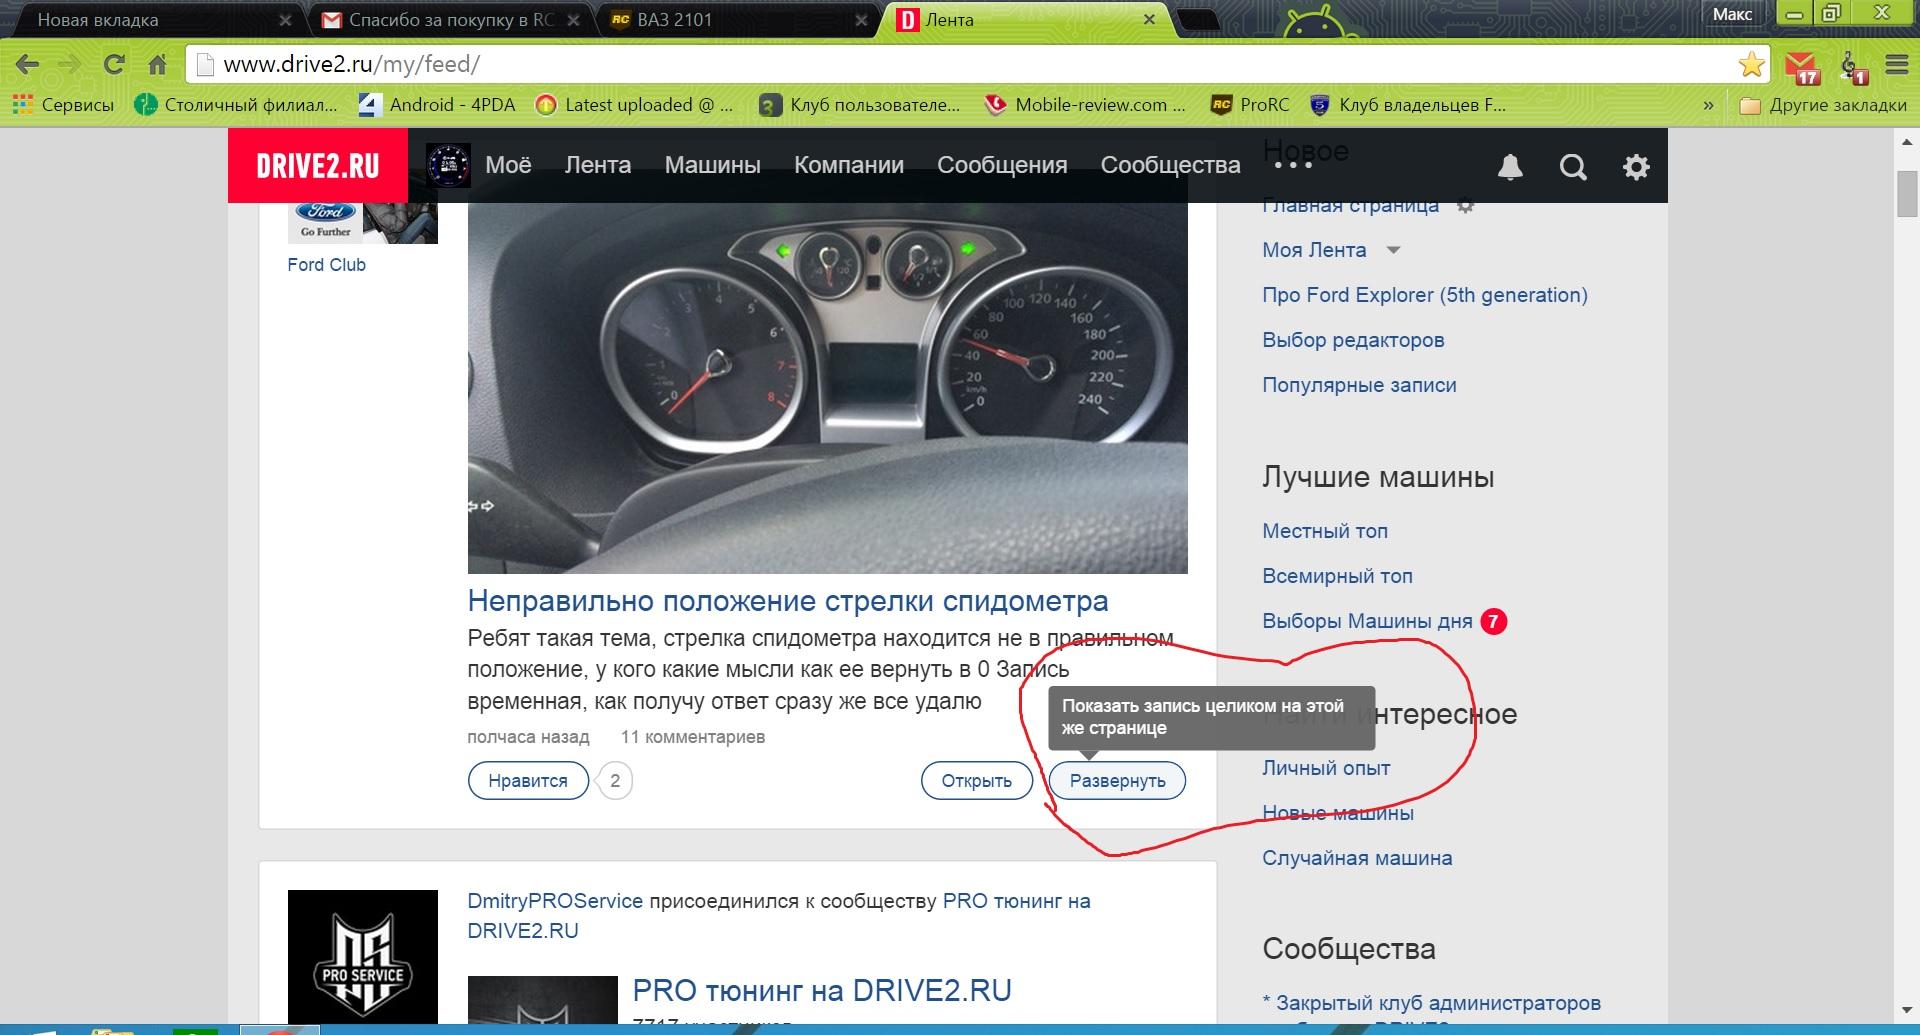The width and height of the screenshot is (1920, 1035).
Task: Open the Выборы Машины дня link
Action: tap(1367, 621)
